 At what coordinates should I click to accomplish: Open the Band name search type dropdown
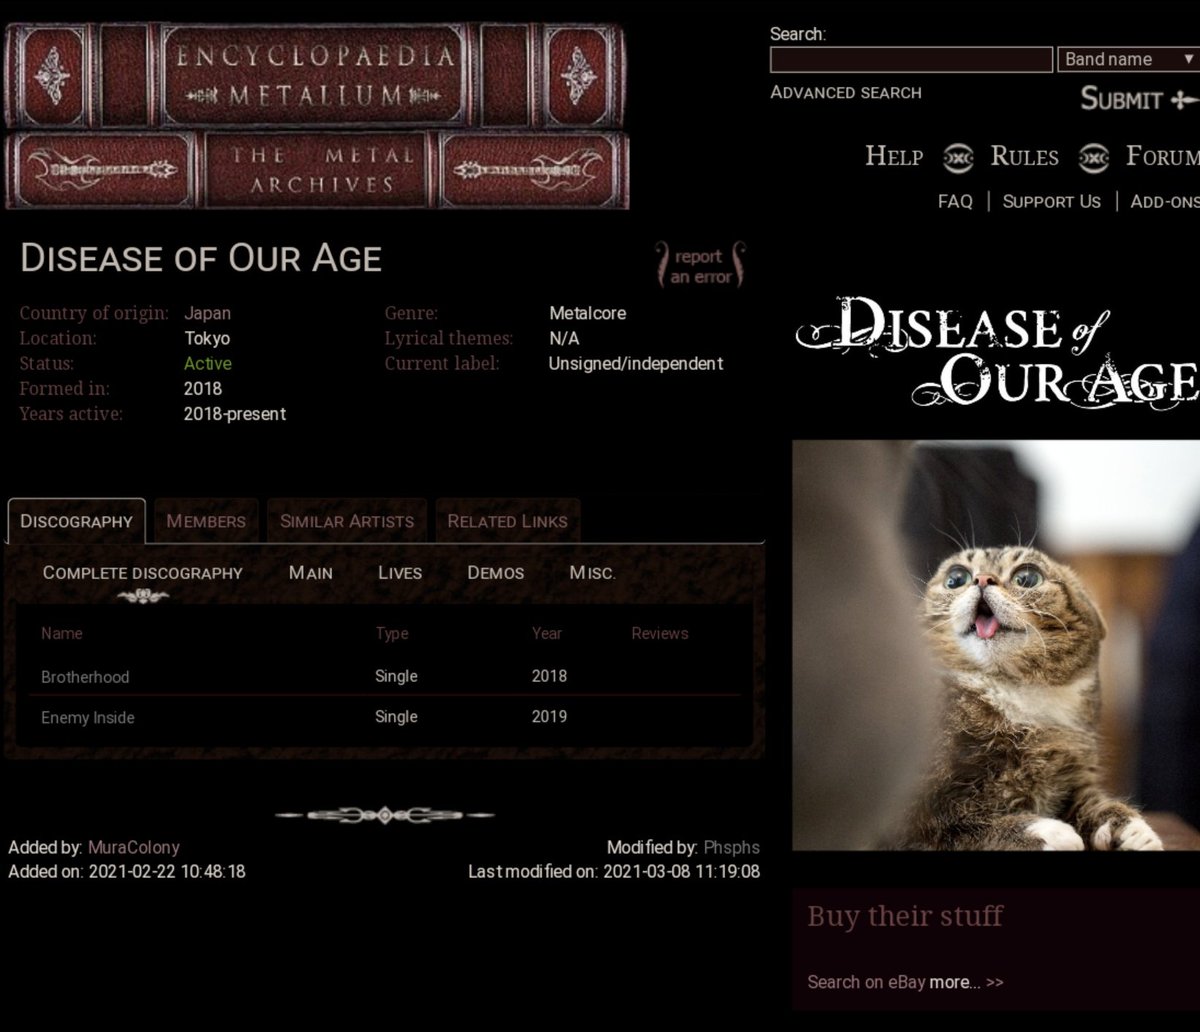[x=1128, y=59]
